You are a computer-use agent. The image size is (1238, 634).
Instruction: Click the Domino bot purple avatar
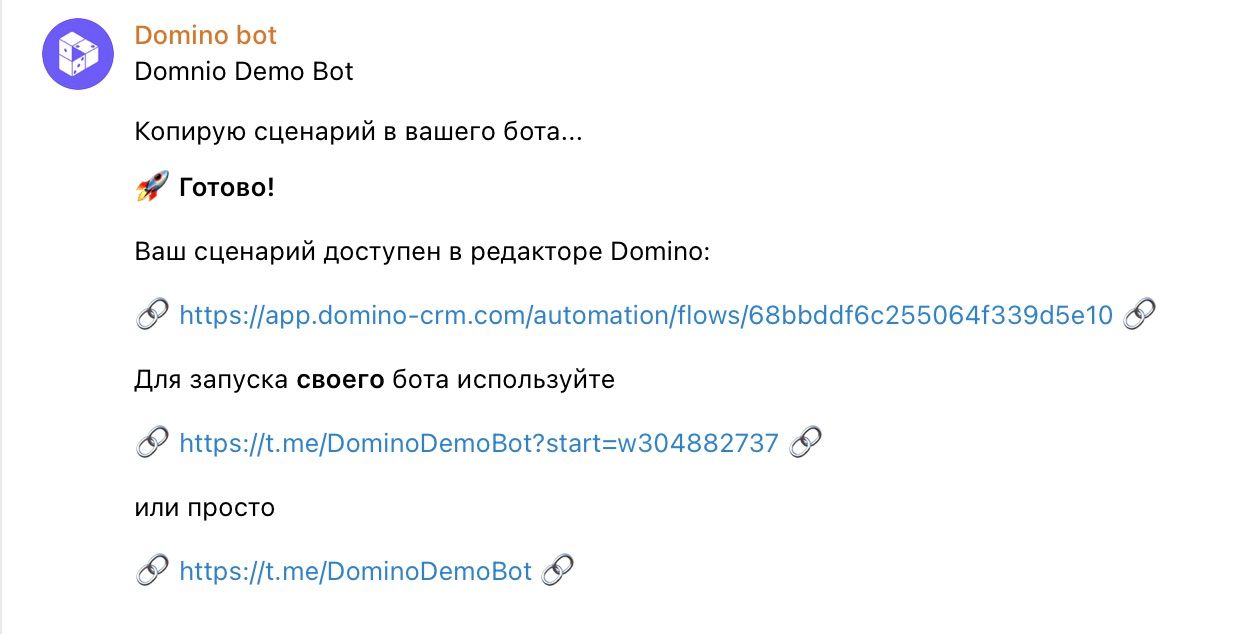point(77,53)
